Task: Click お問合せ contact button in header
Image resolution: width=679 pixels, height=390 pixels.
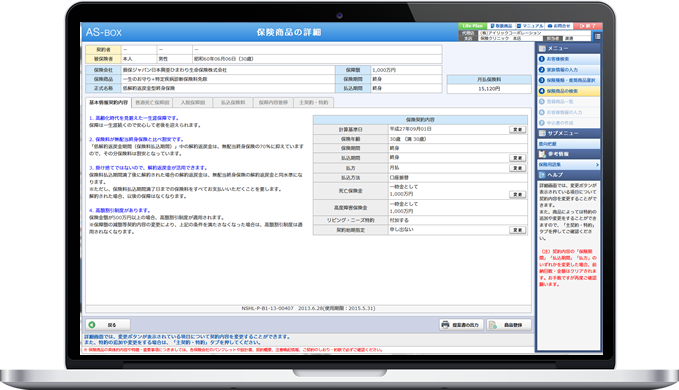Action: tap(559, 26)
